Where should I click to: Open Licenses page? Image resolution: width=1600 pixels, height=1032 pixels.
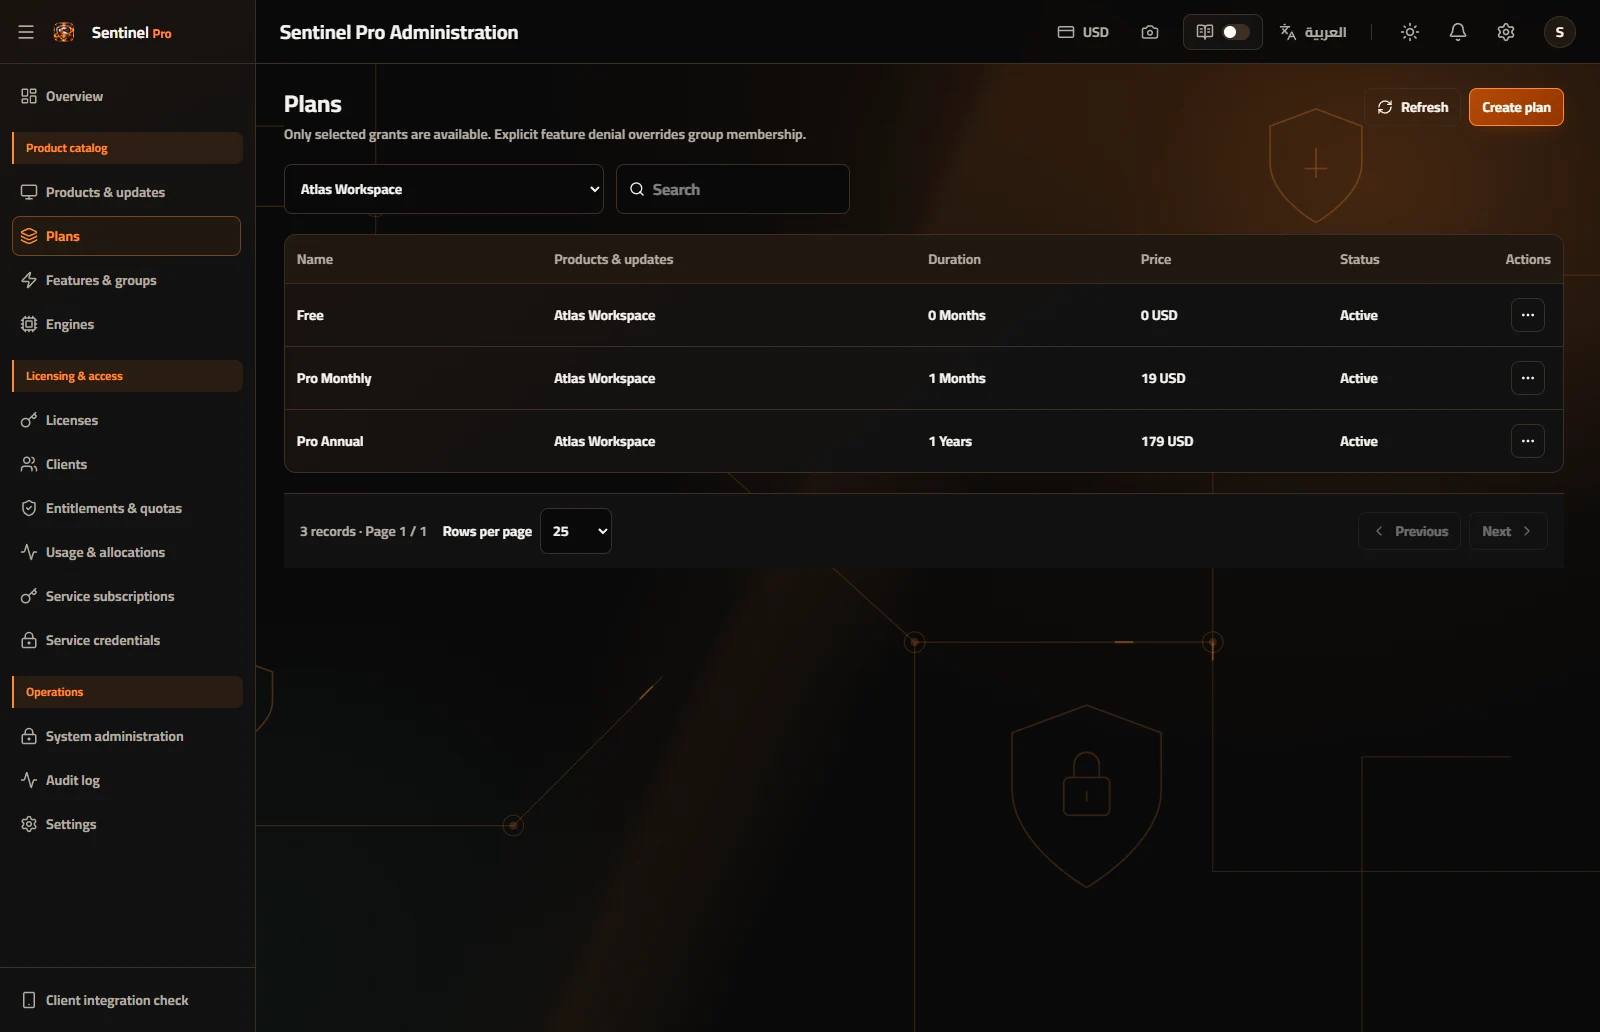[x=126, y=420]
